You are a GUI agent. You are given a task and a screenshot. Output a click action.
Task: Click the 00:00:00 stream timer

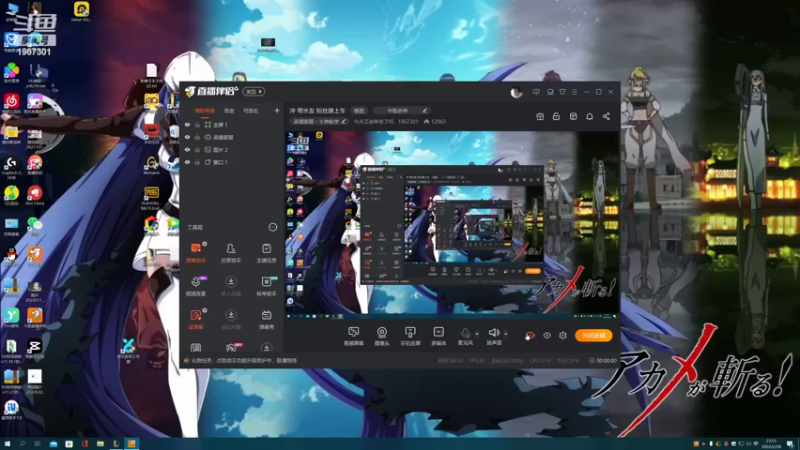pos(603,361)
